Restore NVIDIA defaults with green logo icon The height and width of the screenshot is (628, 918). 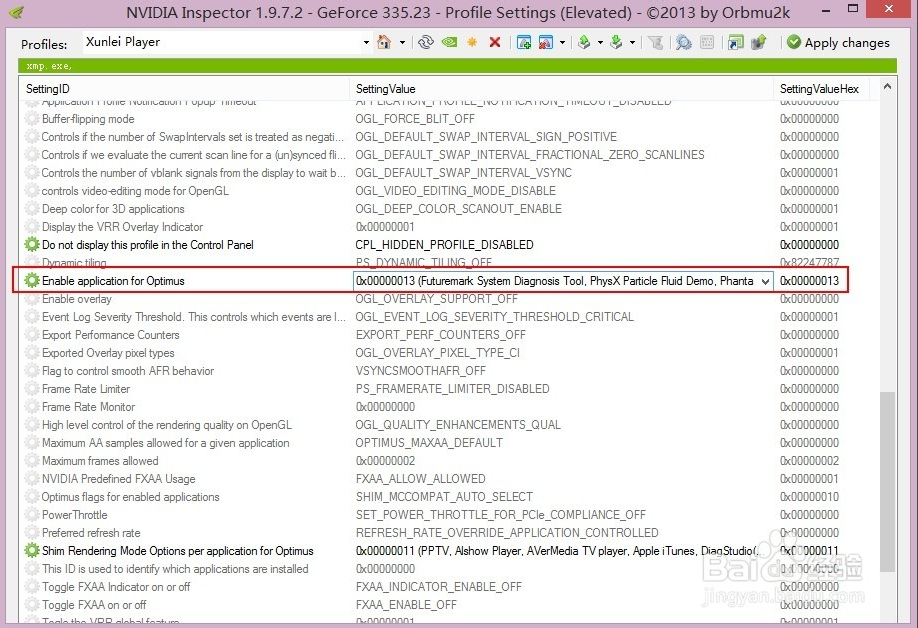pyautogui.click(x=449, y=42)
